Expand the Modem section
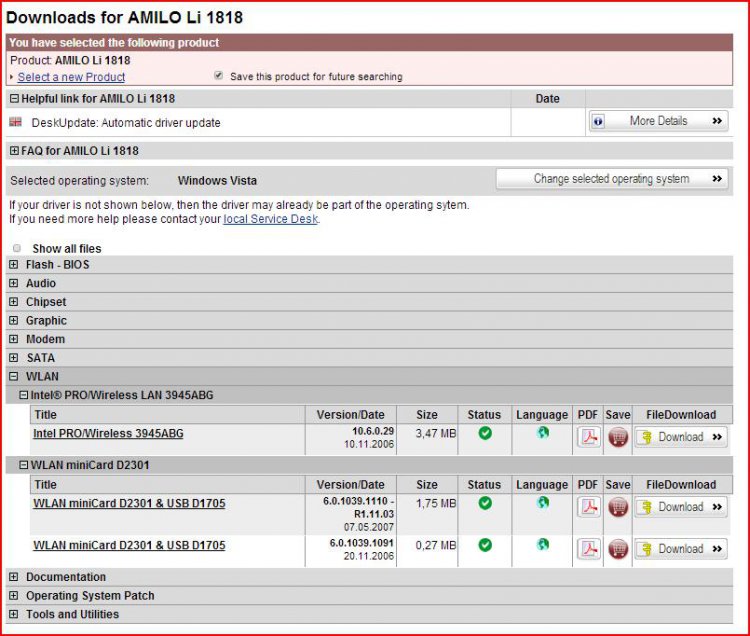Image resolution: width=750 pixels, height=636 pixels. [14, 339]
